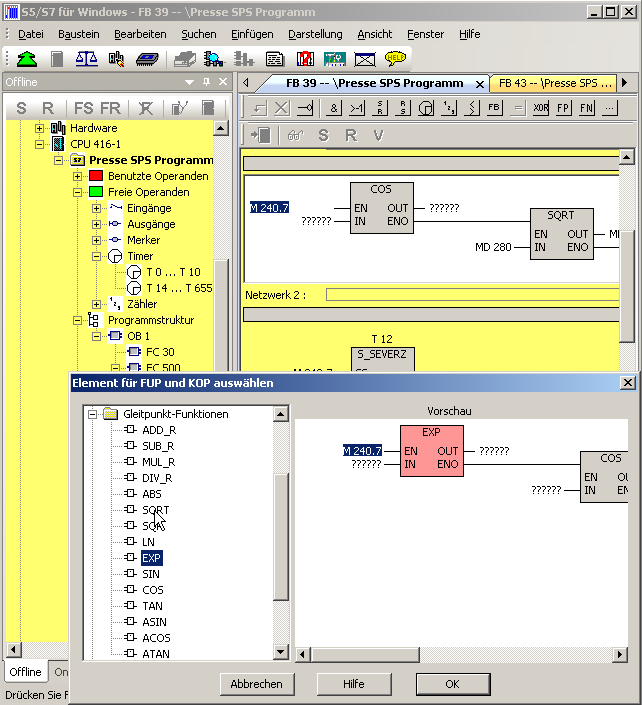
Task: Click the Netzwerk 2 title input field
Action: [472, 295]
